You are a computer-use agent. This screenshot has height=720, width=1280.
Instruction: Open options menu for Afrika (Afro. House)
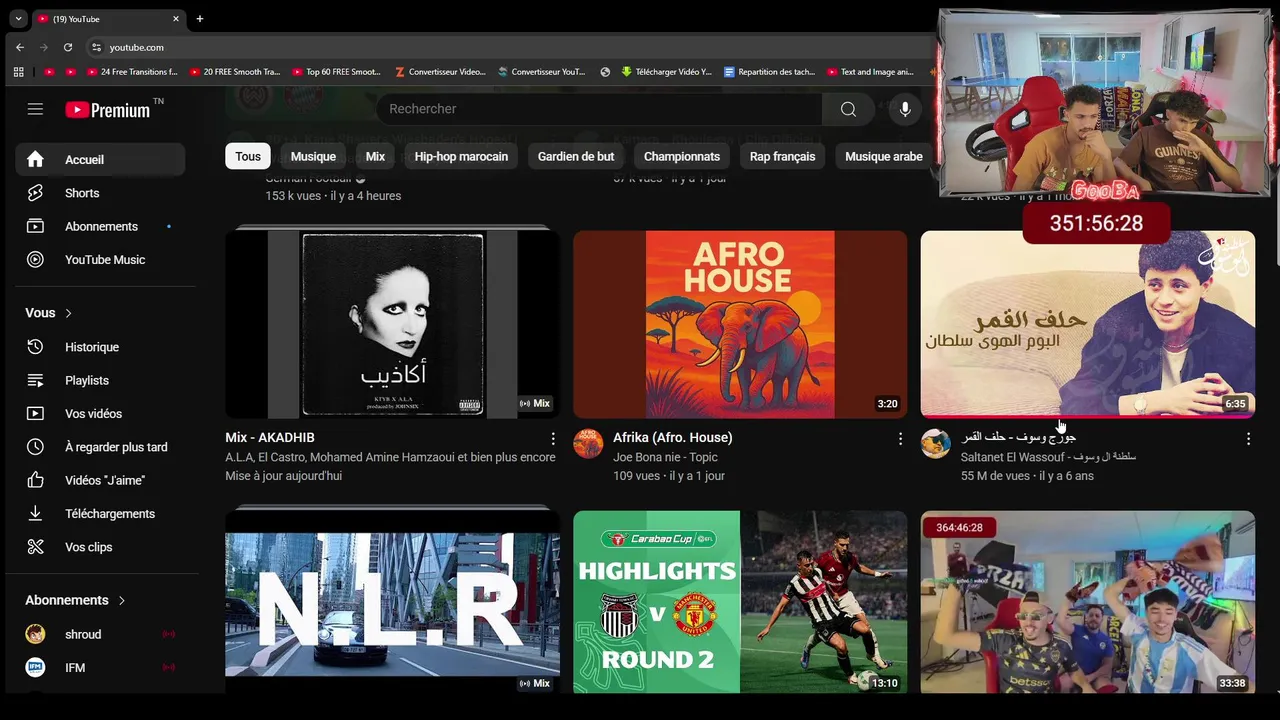pyautogui.click(x=900, y=439)
